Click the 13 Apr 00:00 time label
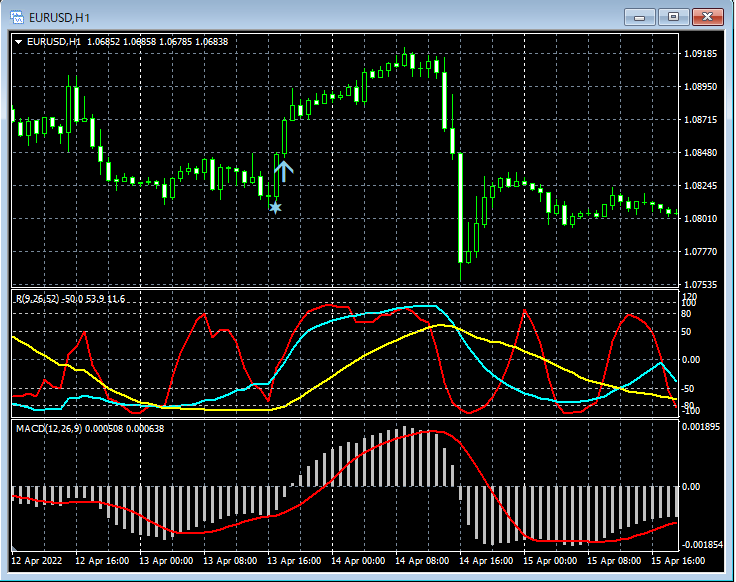Viewport: 736px width, 582px height. [x=166, y=561]
